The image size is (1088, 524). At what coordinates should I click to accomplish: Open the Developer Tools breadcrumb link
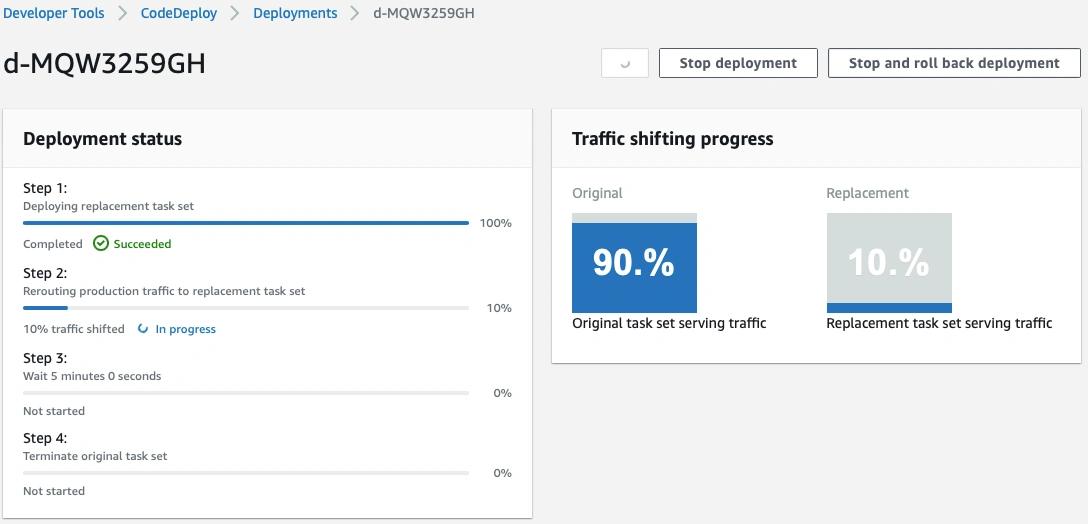coord(53,13)
